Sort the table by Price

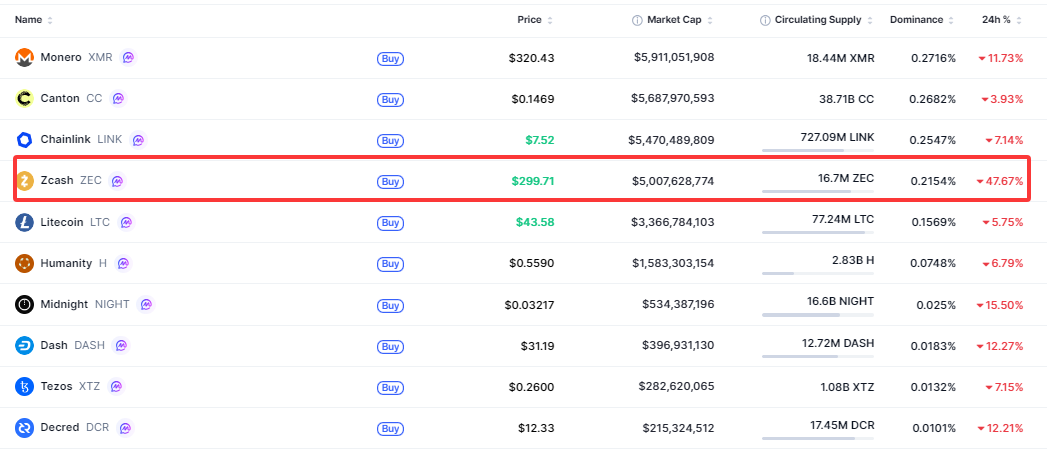pos(535,20)
